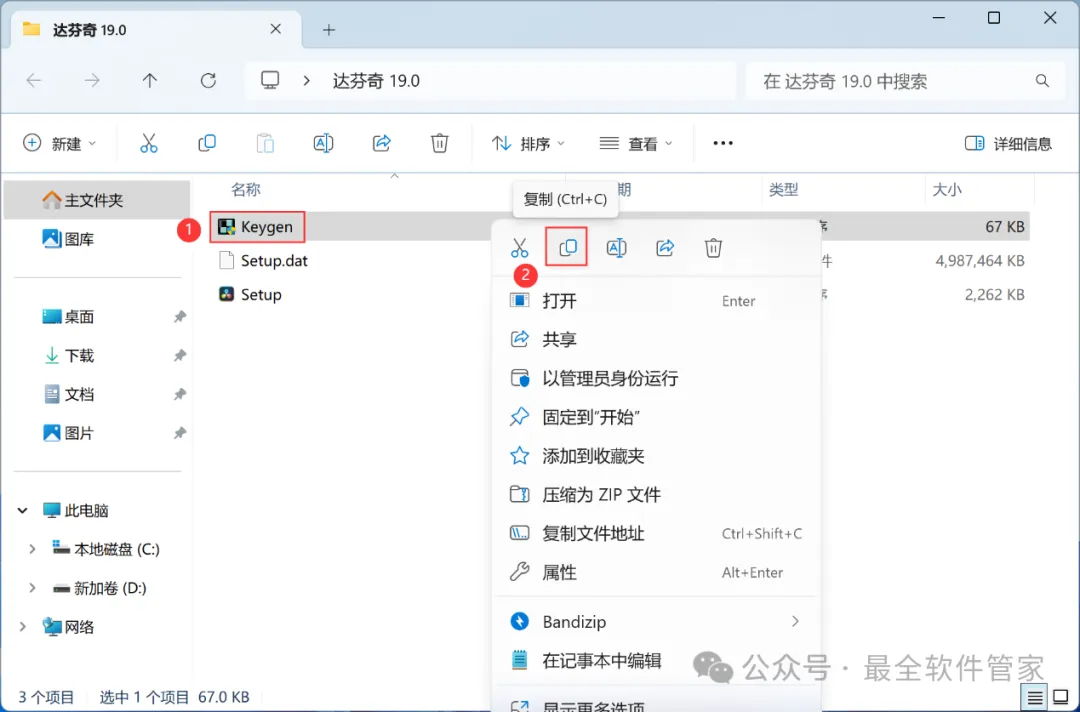The width and height of the screenshot is (1080, 712).
Task: Click the This PC monitor icon in the address bar
Action: (x=270, y=81)
